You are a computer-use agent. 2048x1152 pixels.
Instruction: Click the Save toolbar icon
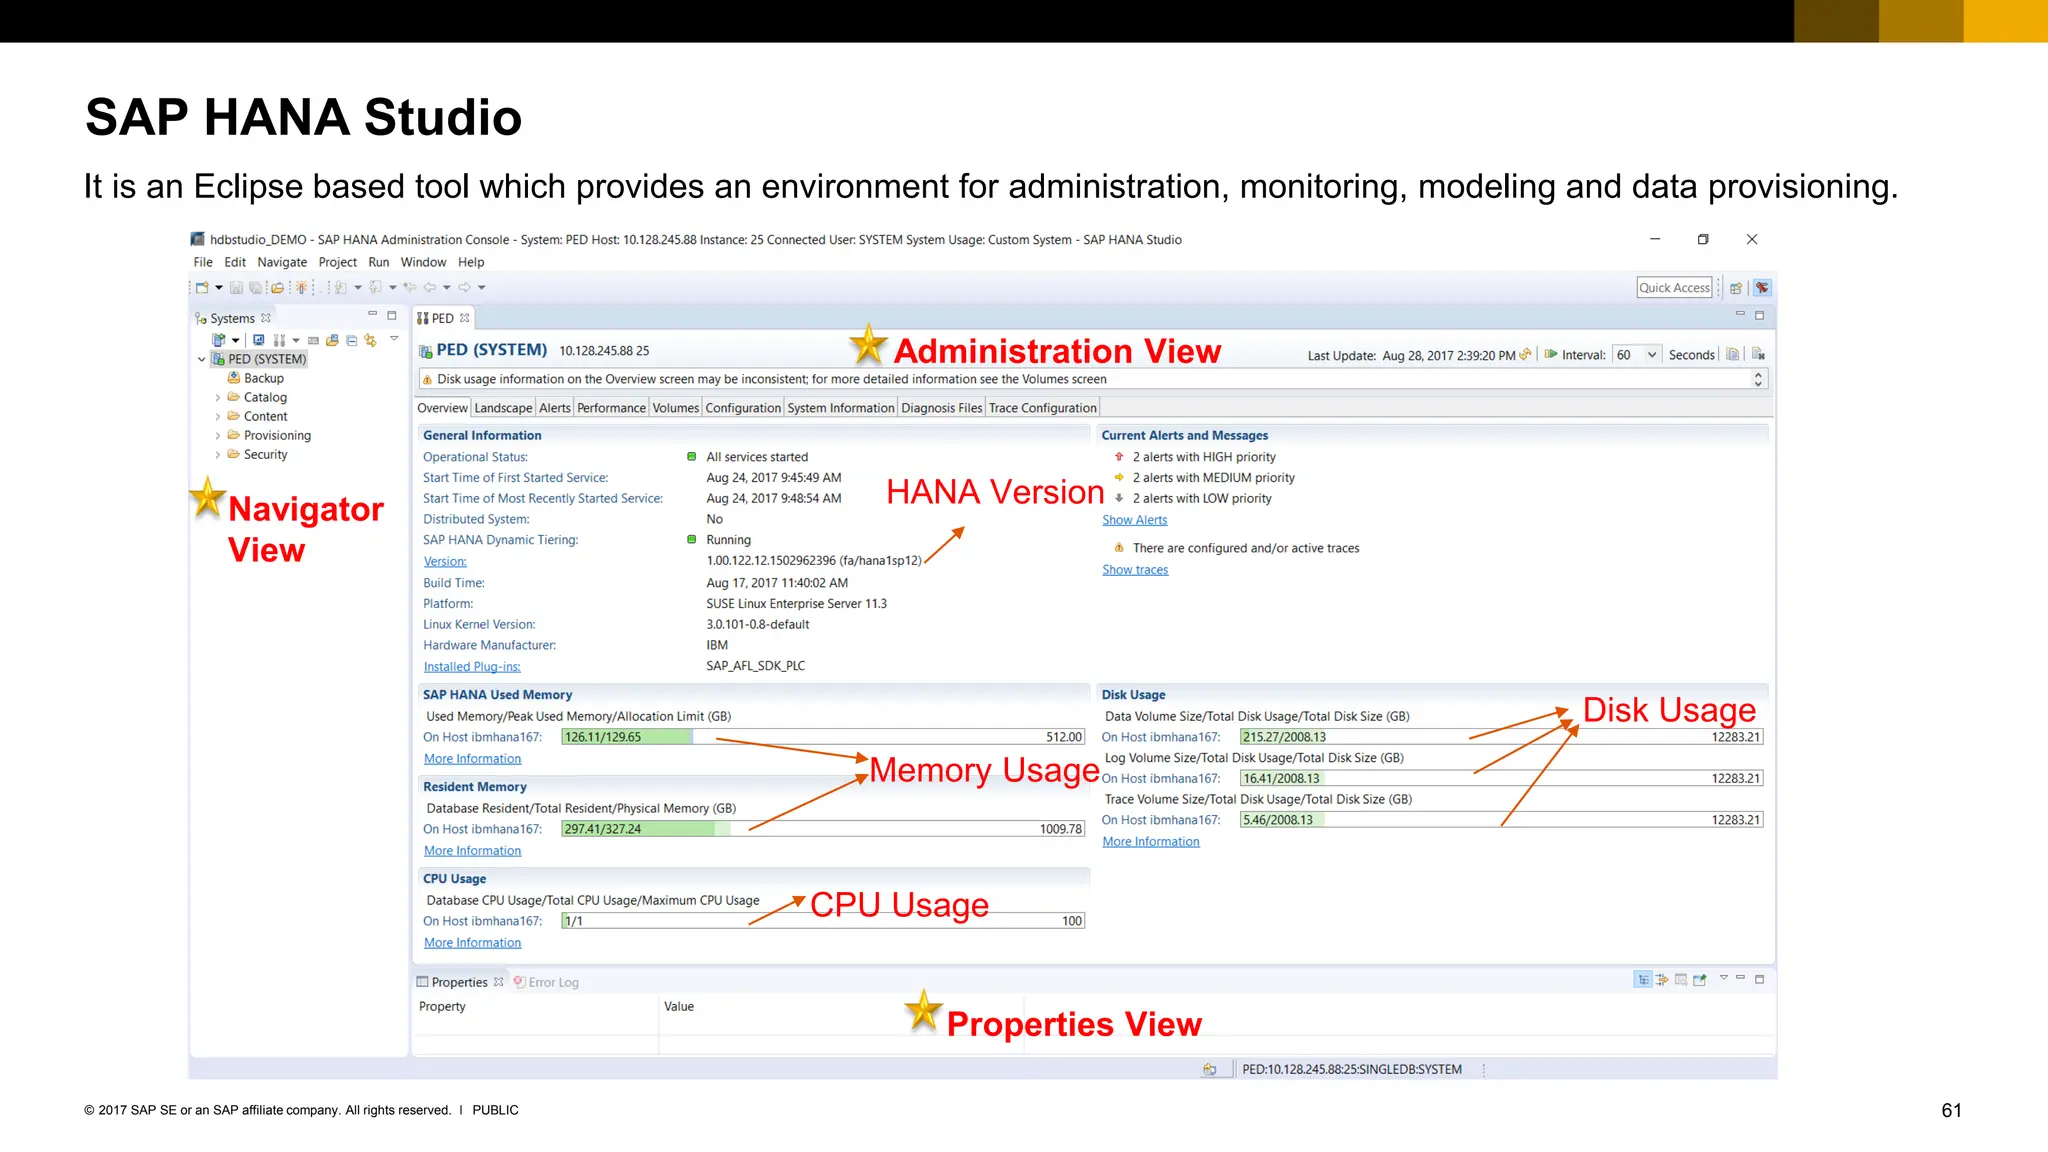[x=236, y=288]
